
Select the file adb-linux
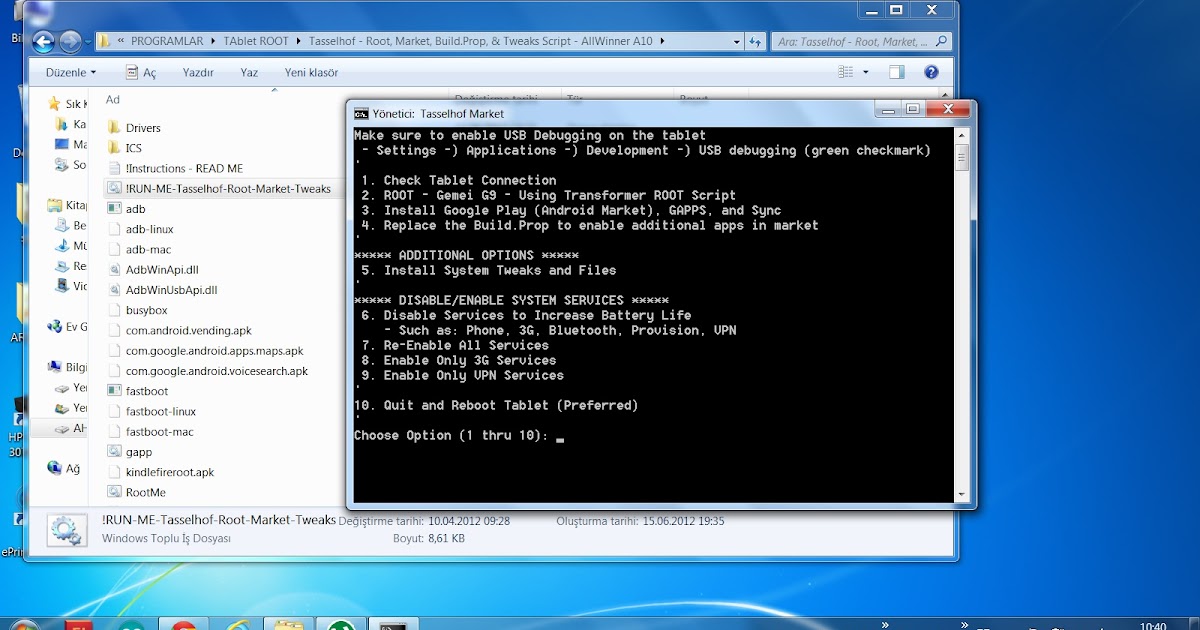point(150,229)
